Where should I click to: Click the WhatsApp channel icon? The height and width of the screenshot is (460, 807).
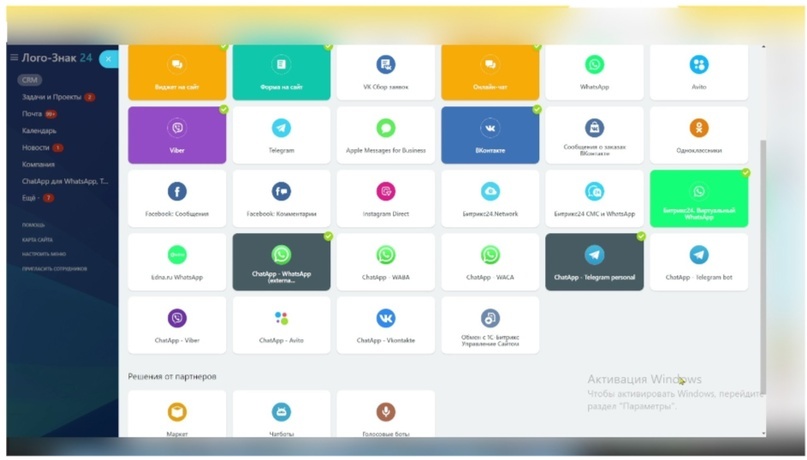coord(594,65)
